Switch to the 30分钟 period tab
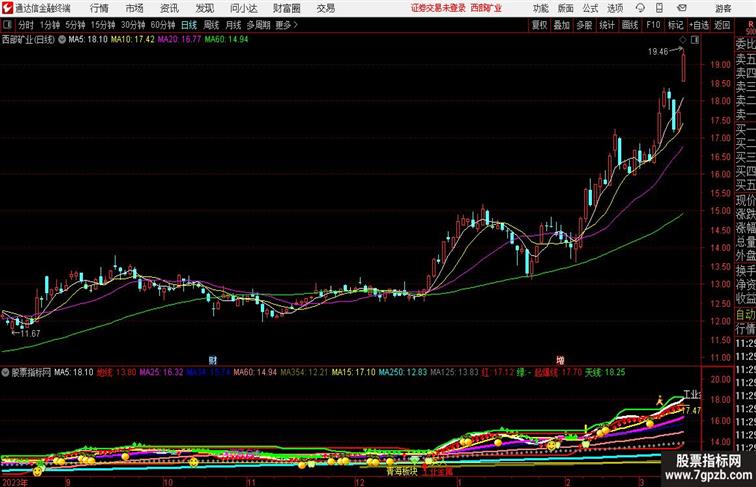 coord(133,25)
